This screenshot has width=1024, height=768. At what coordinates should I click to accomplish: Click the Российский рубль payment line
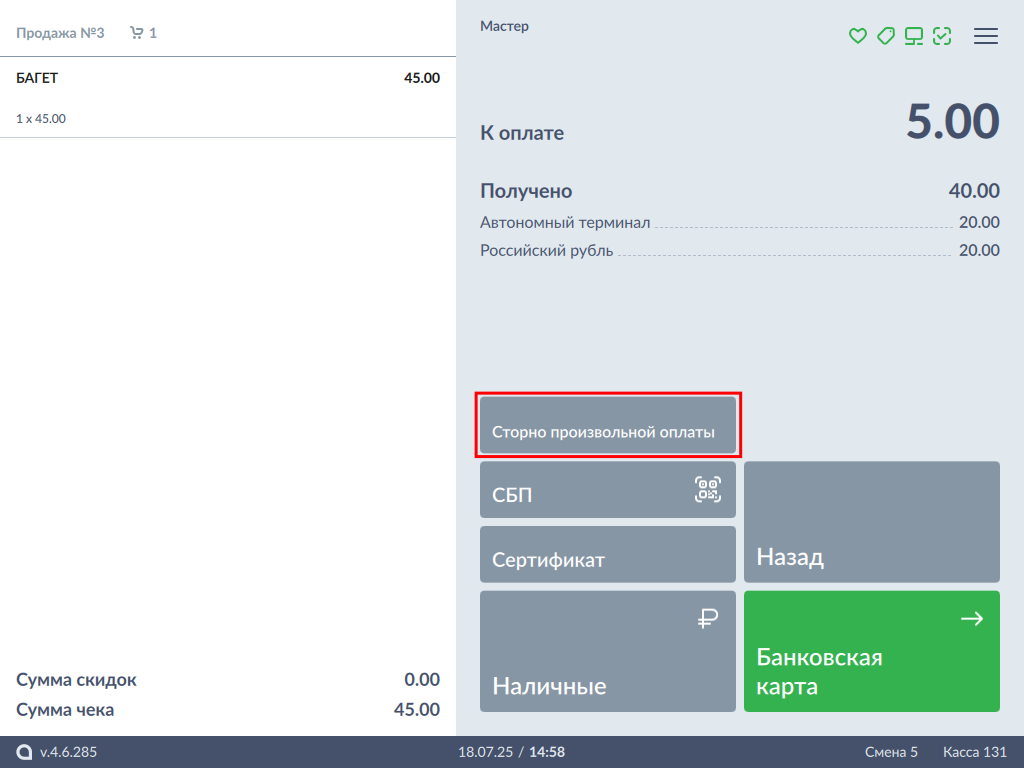[x=739, y=250]
